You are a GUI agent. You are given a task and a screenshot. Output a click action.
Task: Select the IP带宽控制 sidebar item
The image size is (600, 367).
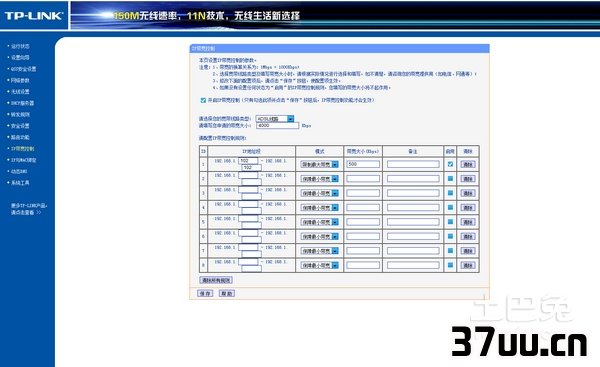click(x=22, y=148)
